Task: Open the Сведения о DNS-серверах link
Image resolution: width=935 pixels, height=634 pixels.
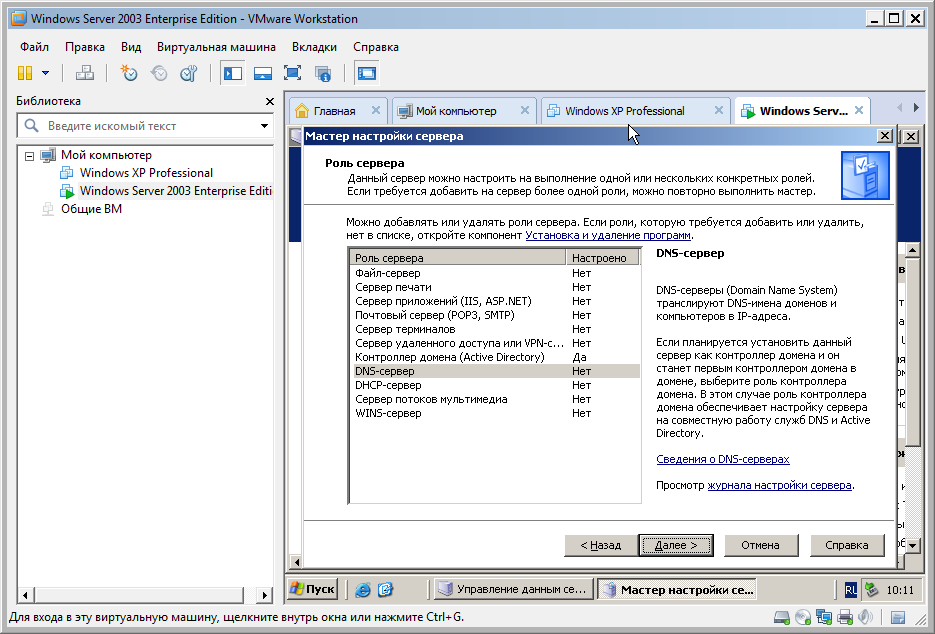Action: (x=723, y=459)
